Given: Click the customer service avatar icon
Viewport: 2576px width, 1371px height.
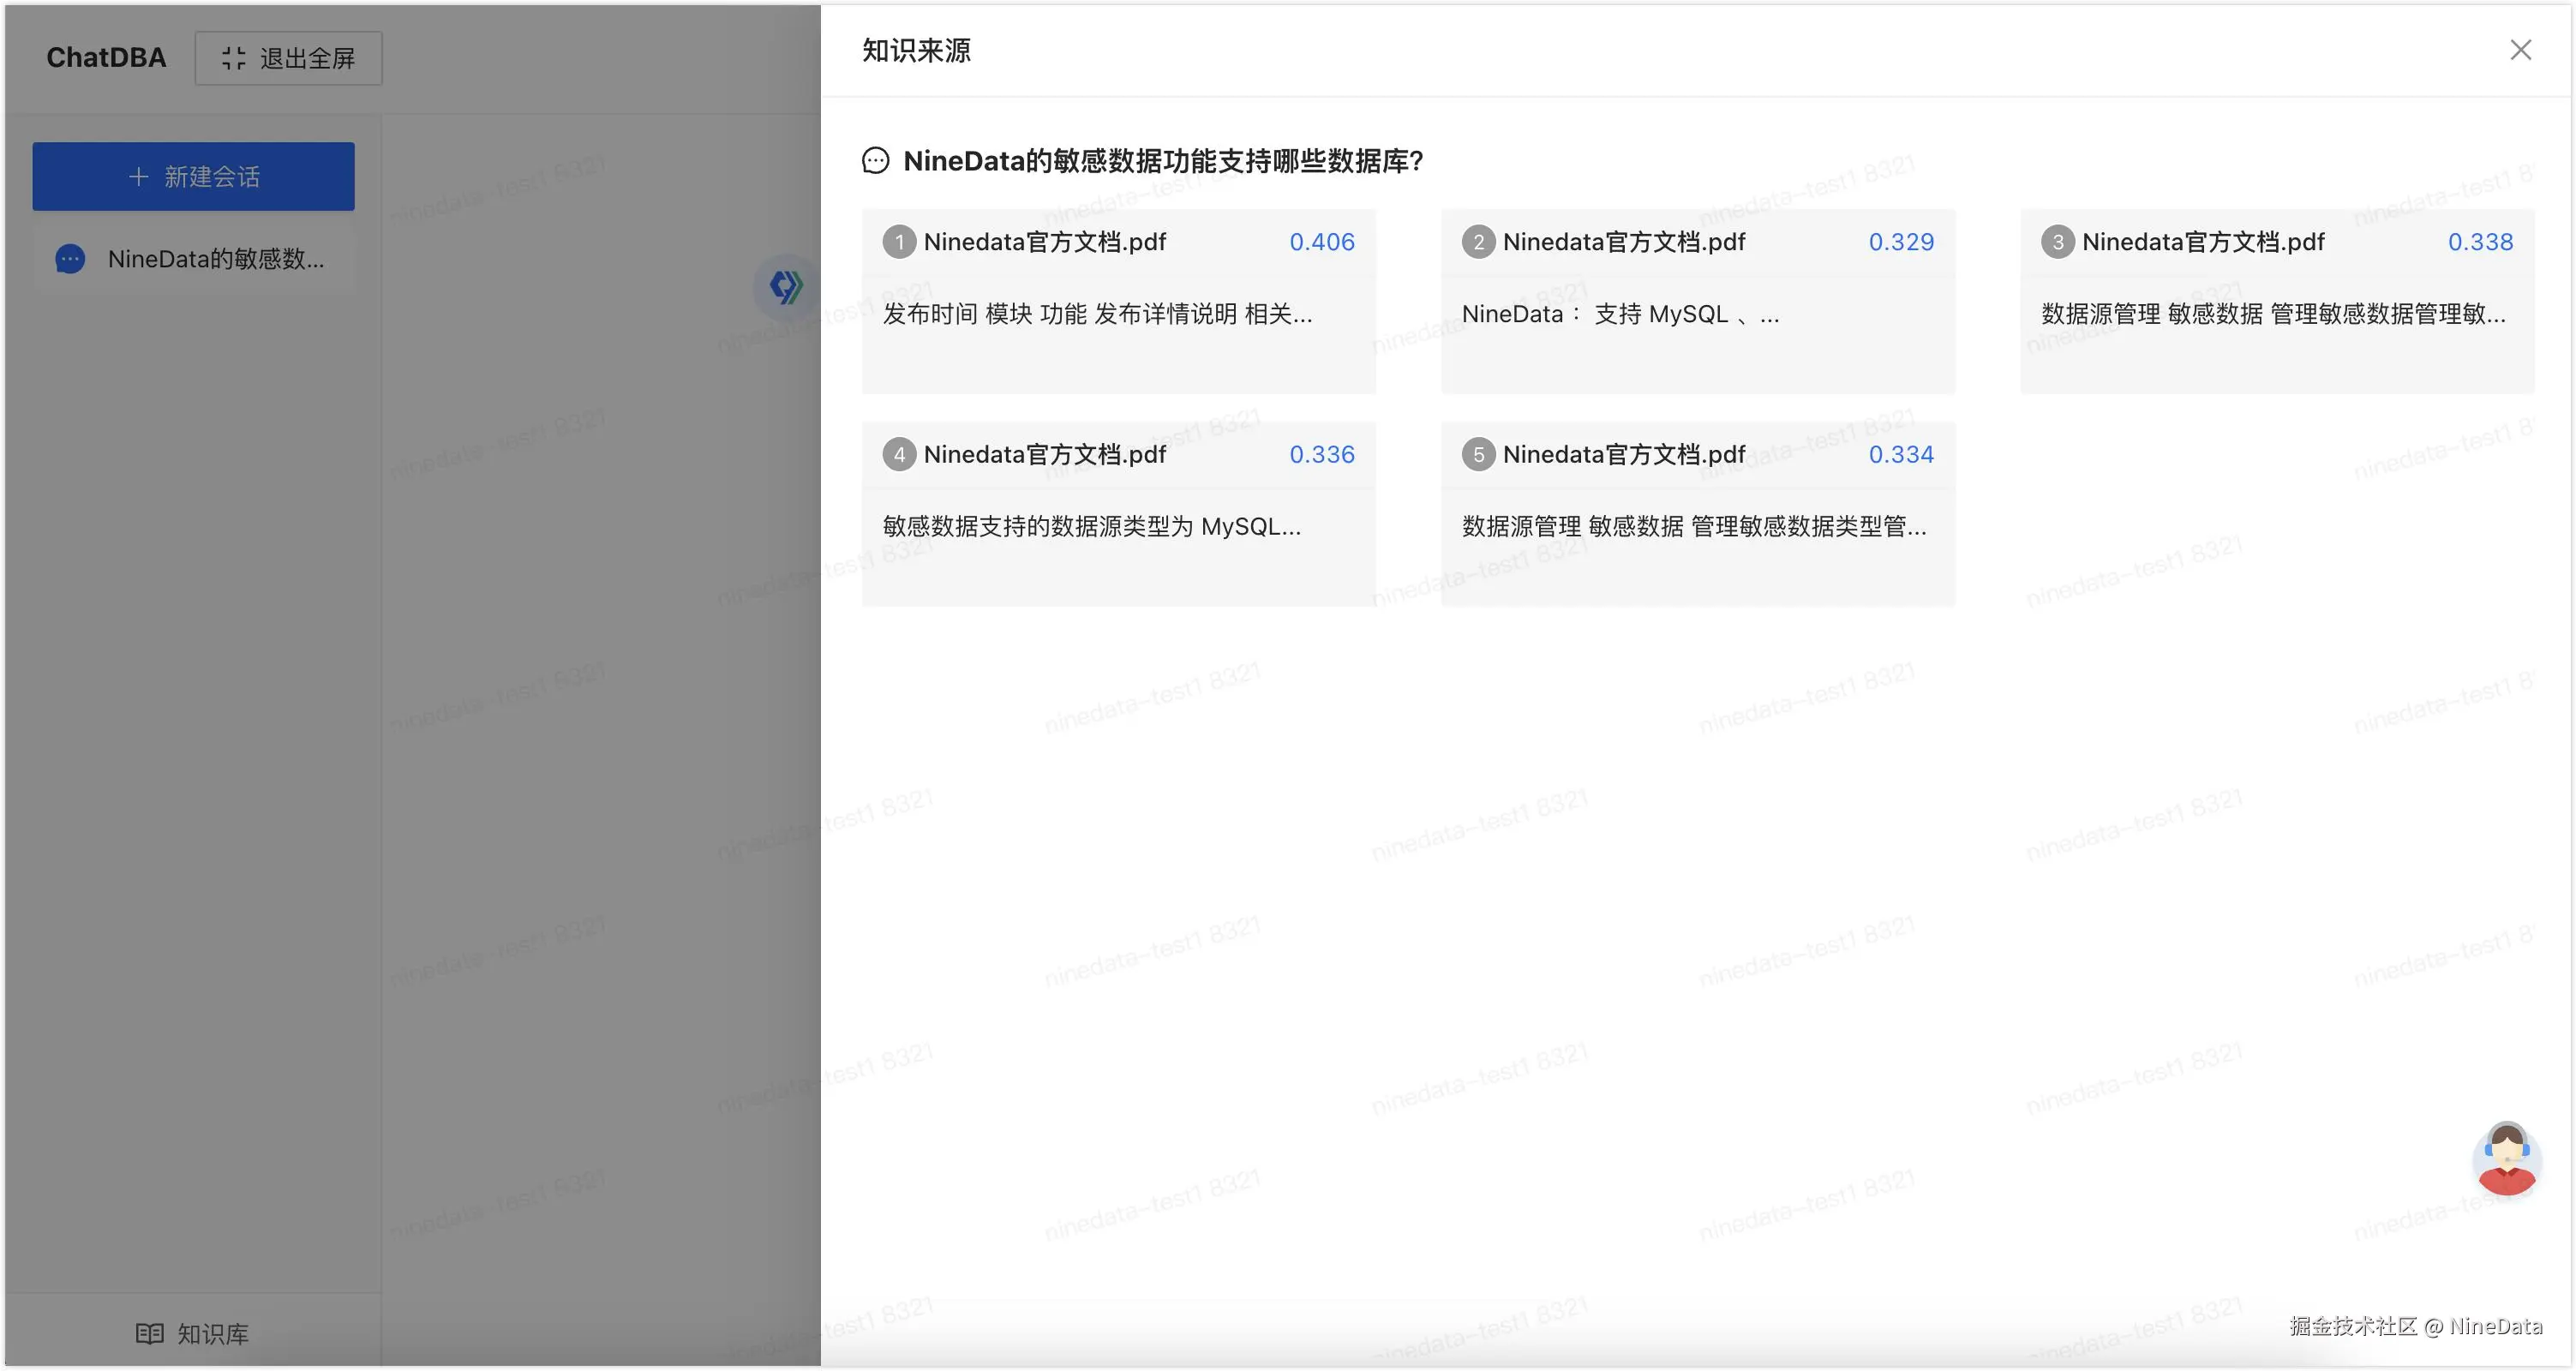Looking at the screenshot, I should [2506, 1158].
